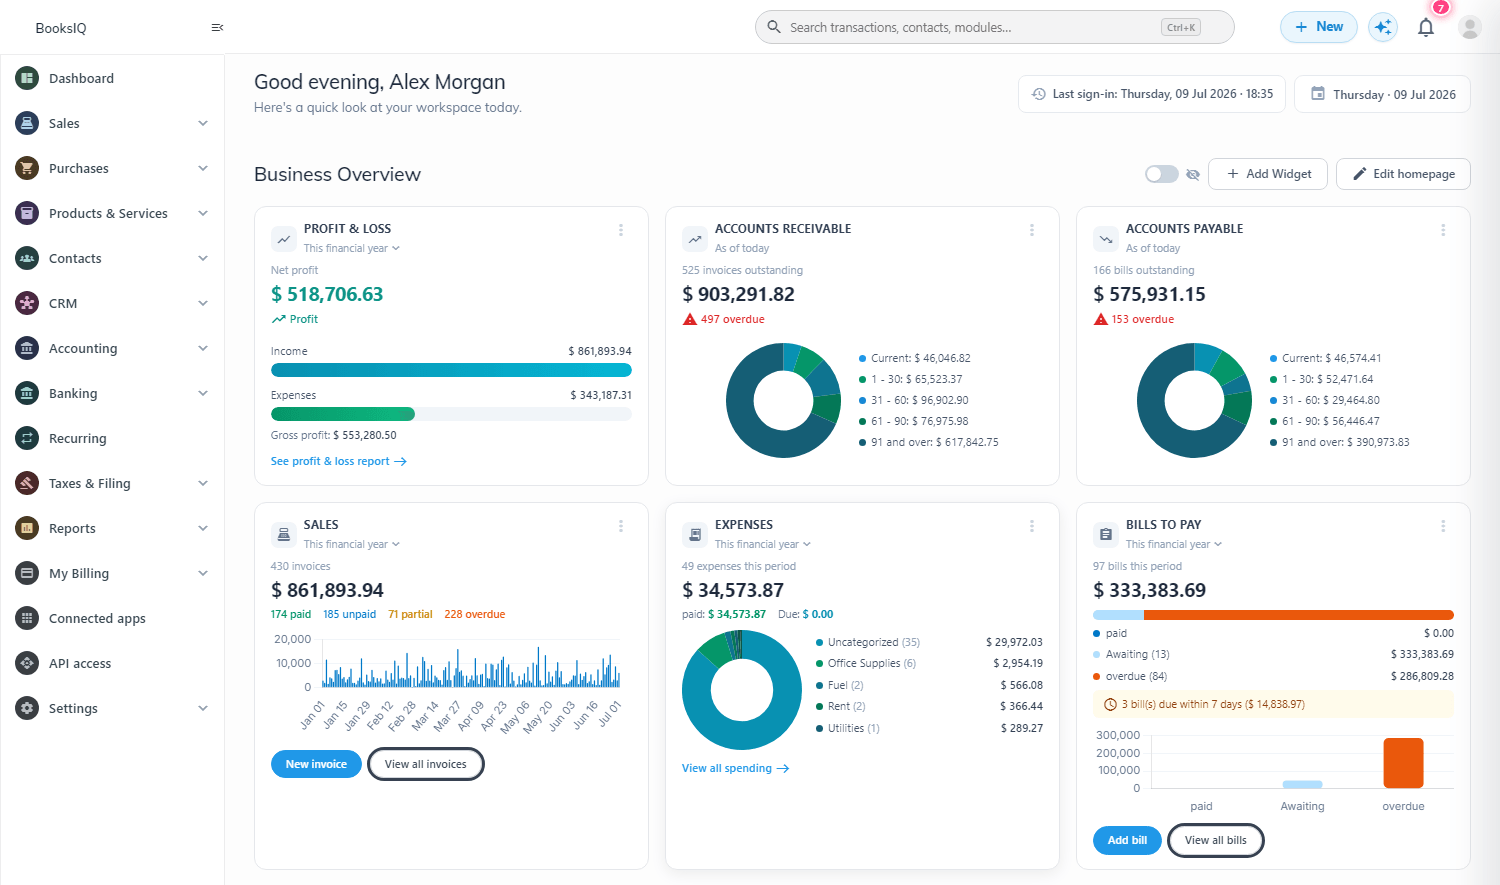Click the API access icon
Viewport: 1500px width, 885px height.
tap(27, 663)
